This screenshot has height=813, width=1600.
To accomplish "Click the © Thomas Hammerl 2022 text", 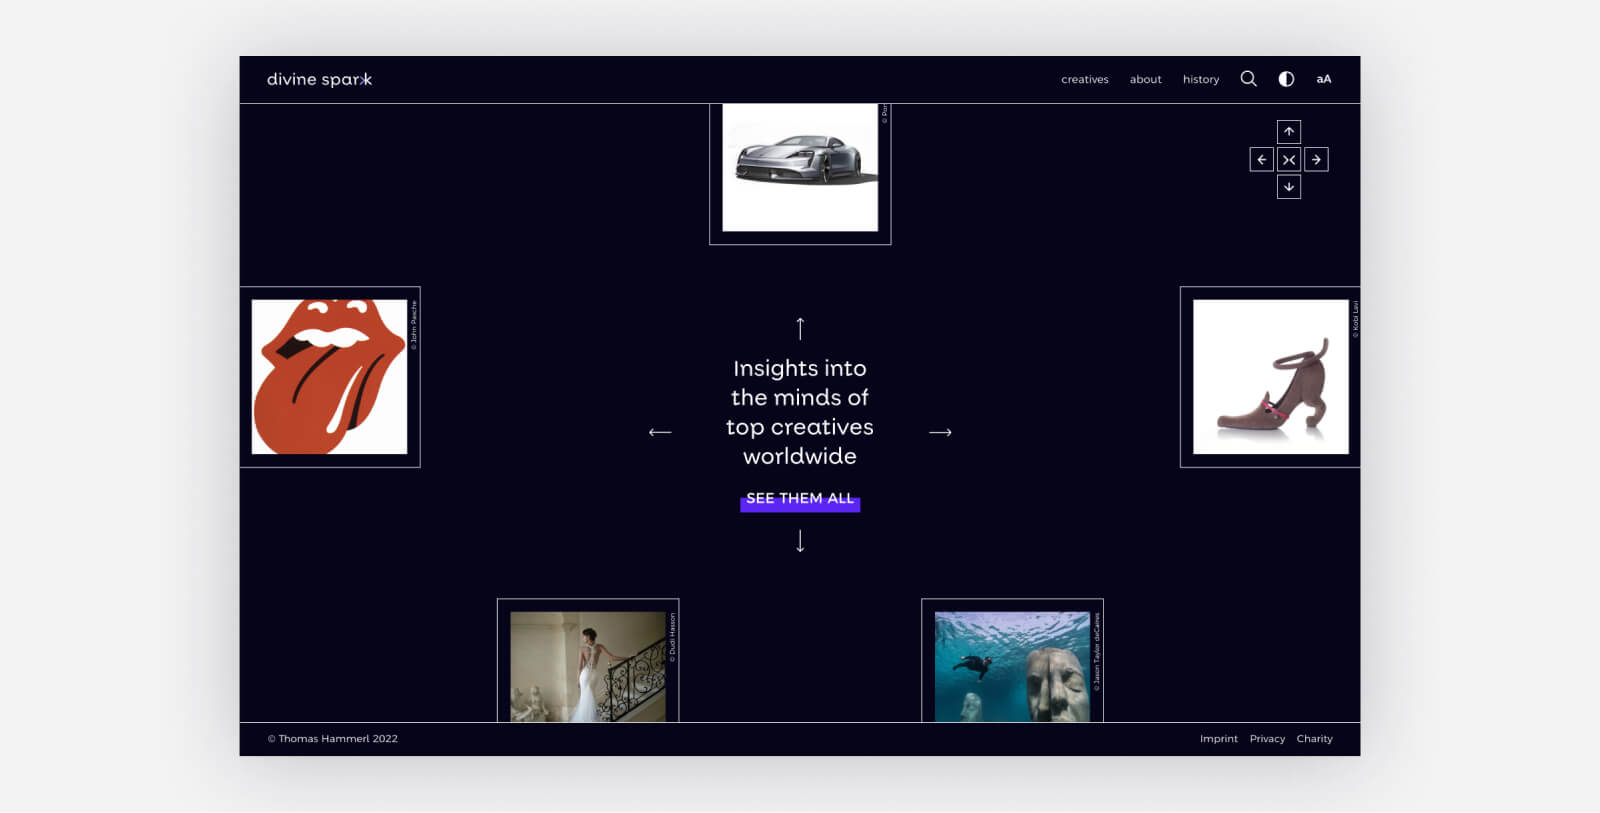I will pos(332,739).
